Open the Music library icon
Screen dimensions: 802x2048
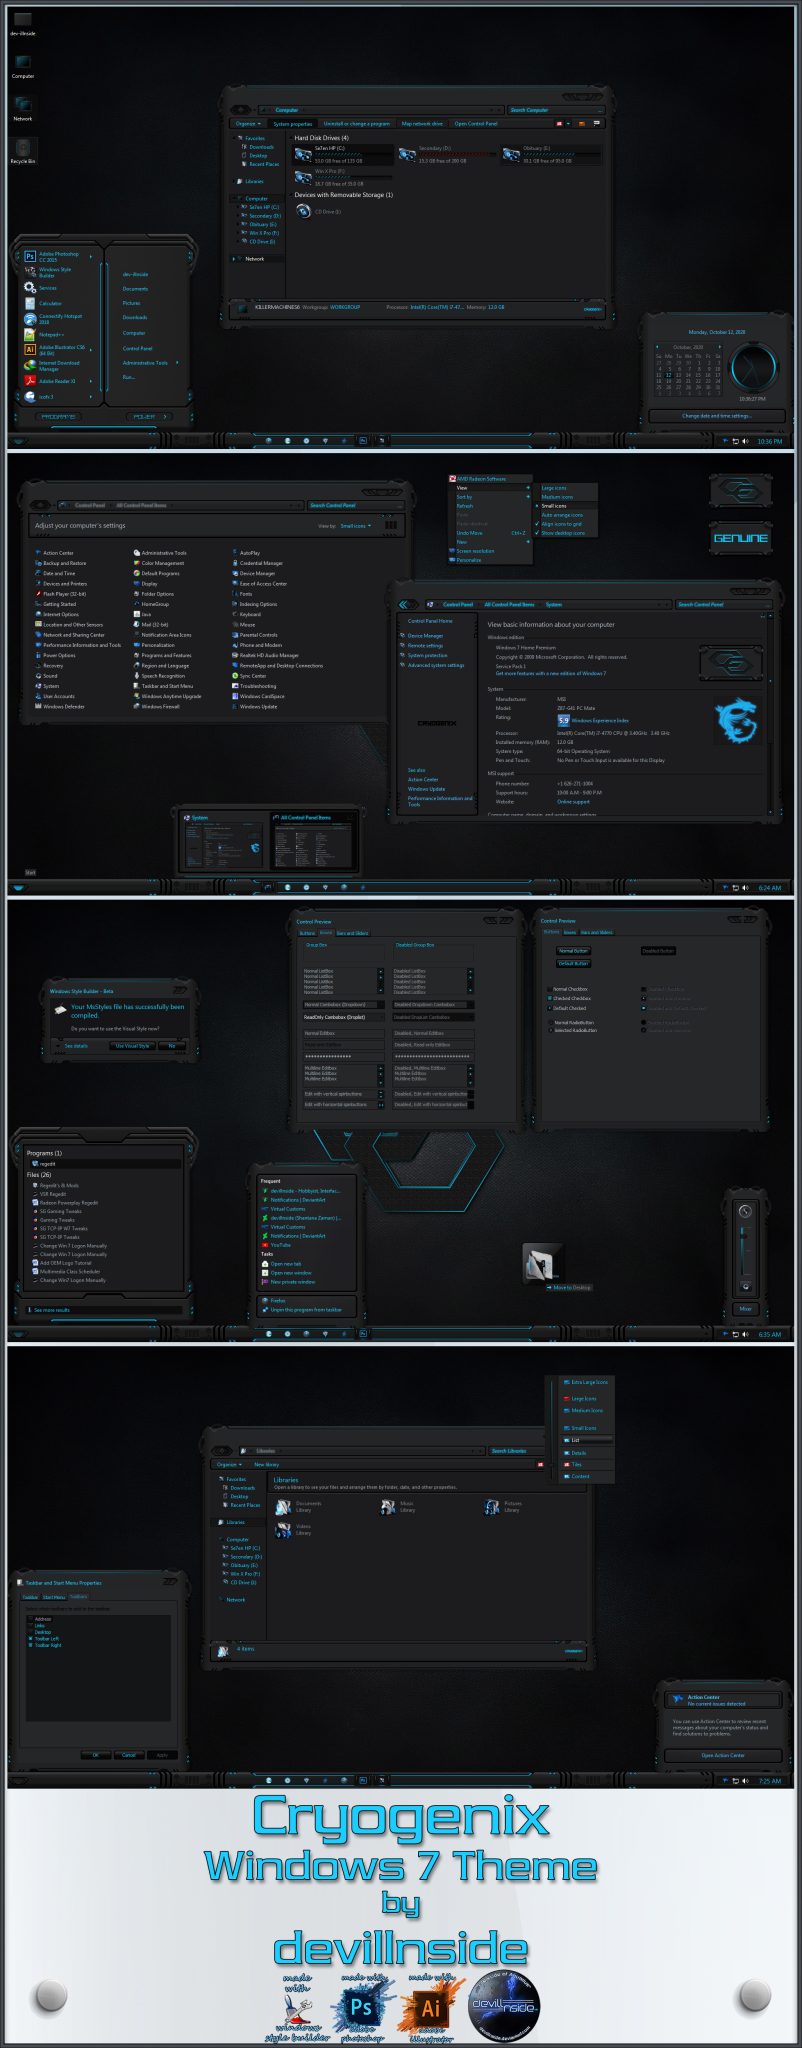(388, 1506)
